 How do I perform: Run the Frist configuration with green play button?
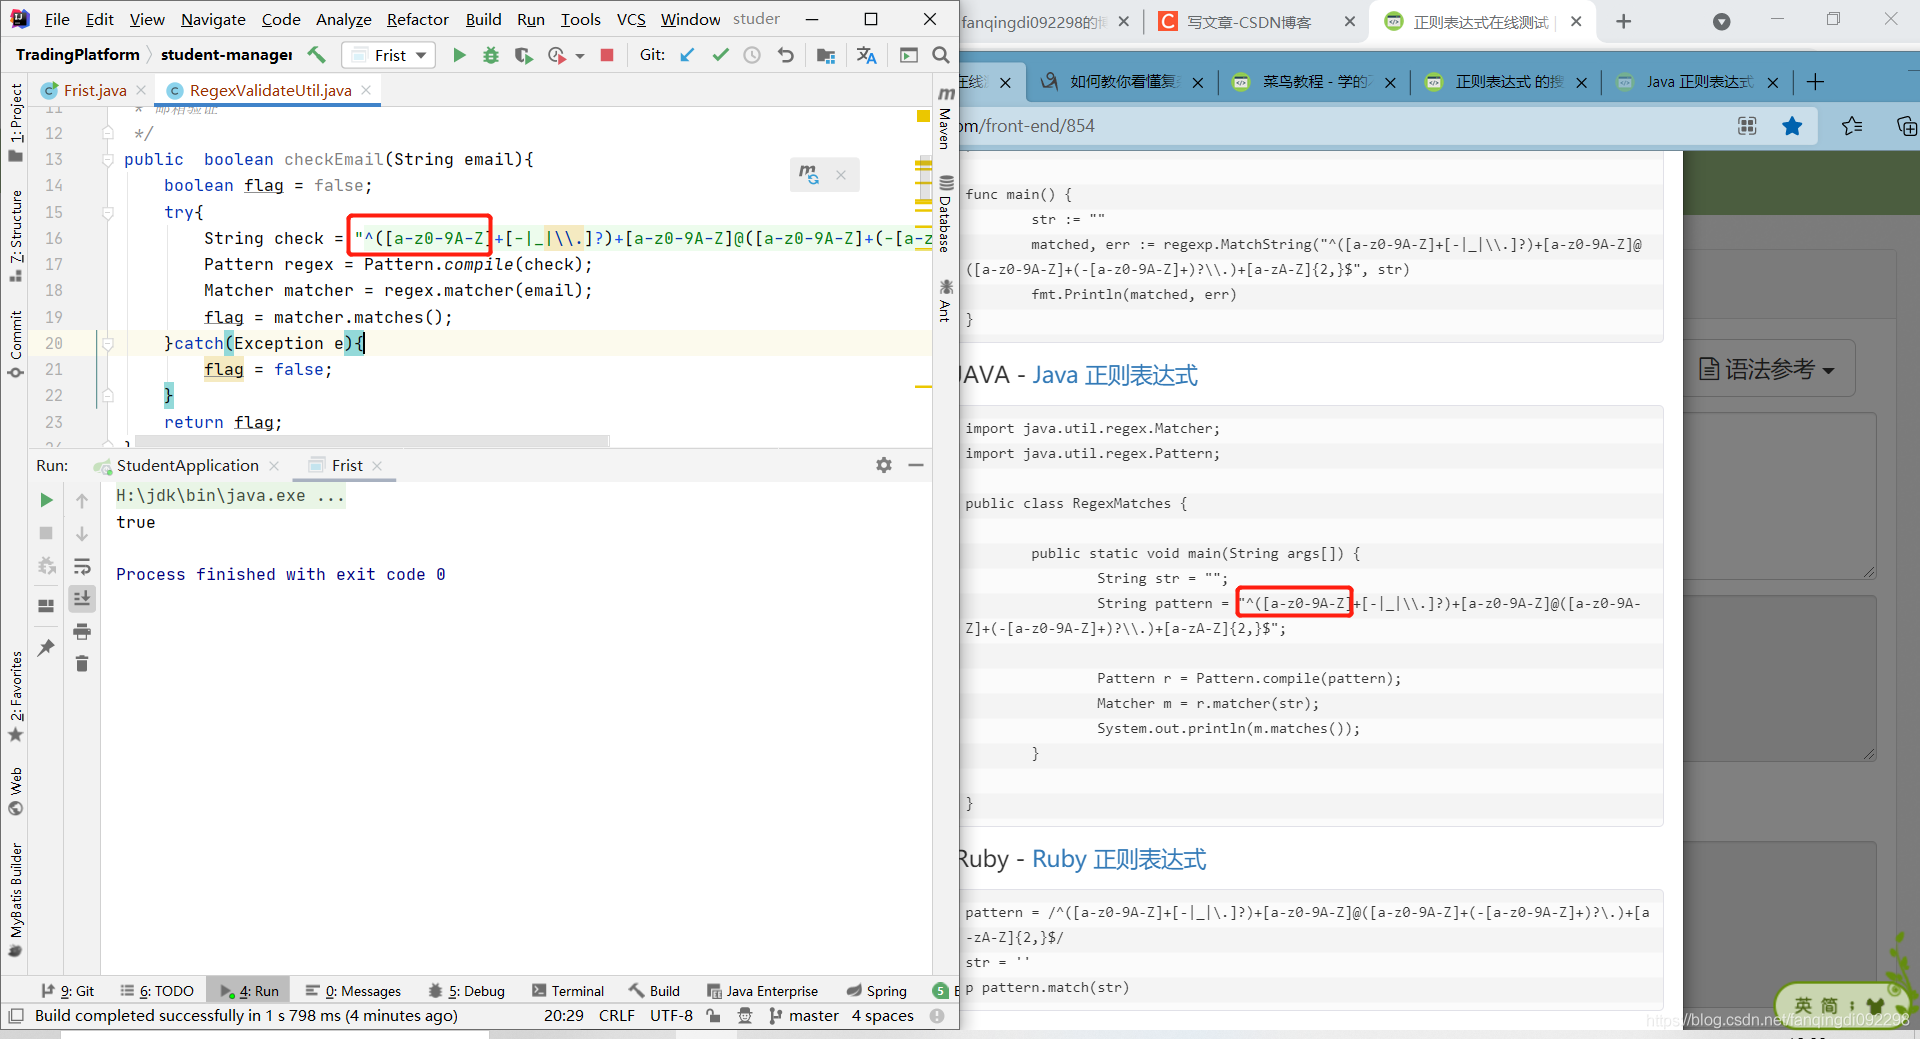[x=459, y=55]
